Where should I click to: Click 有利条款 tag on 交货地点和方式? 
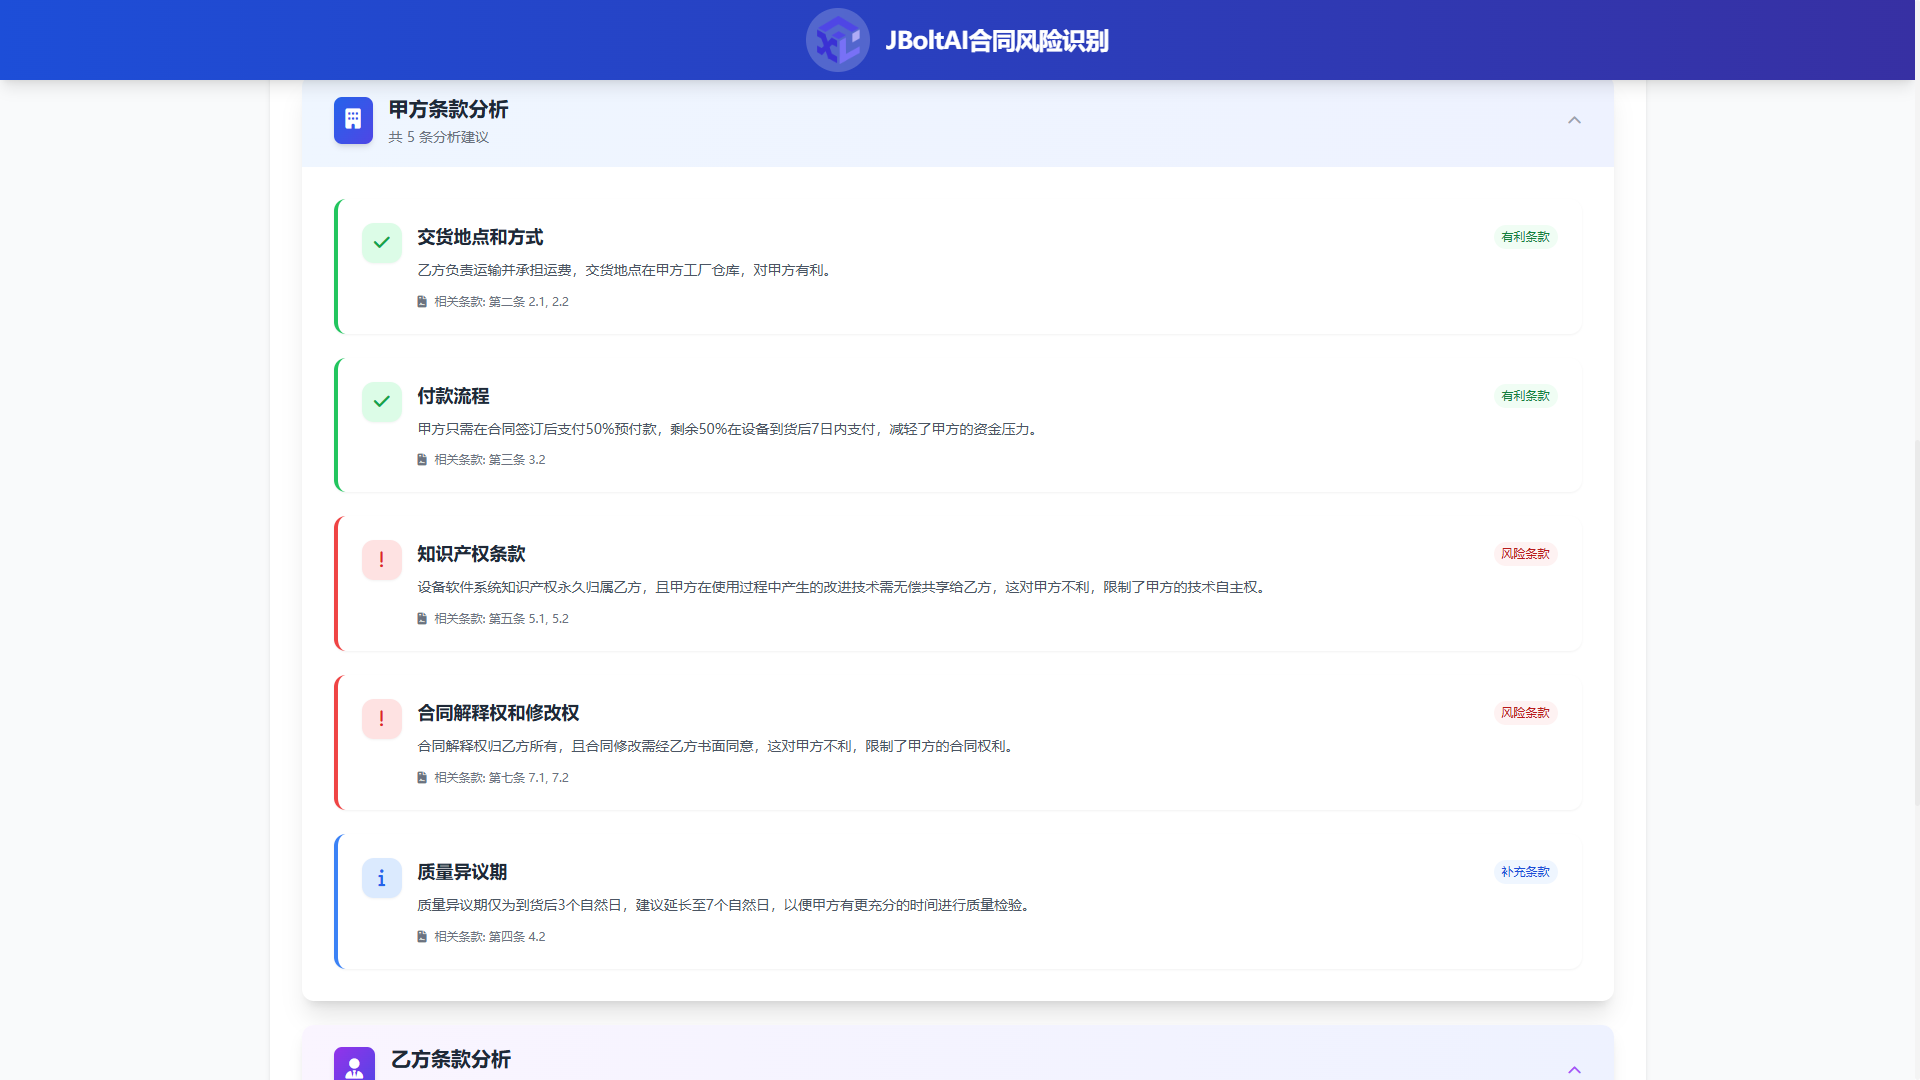coord(1525,237)
